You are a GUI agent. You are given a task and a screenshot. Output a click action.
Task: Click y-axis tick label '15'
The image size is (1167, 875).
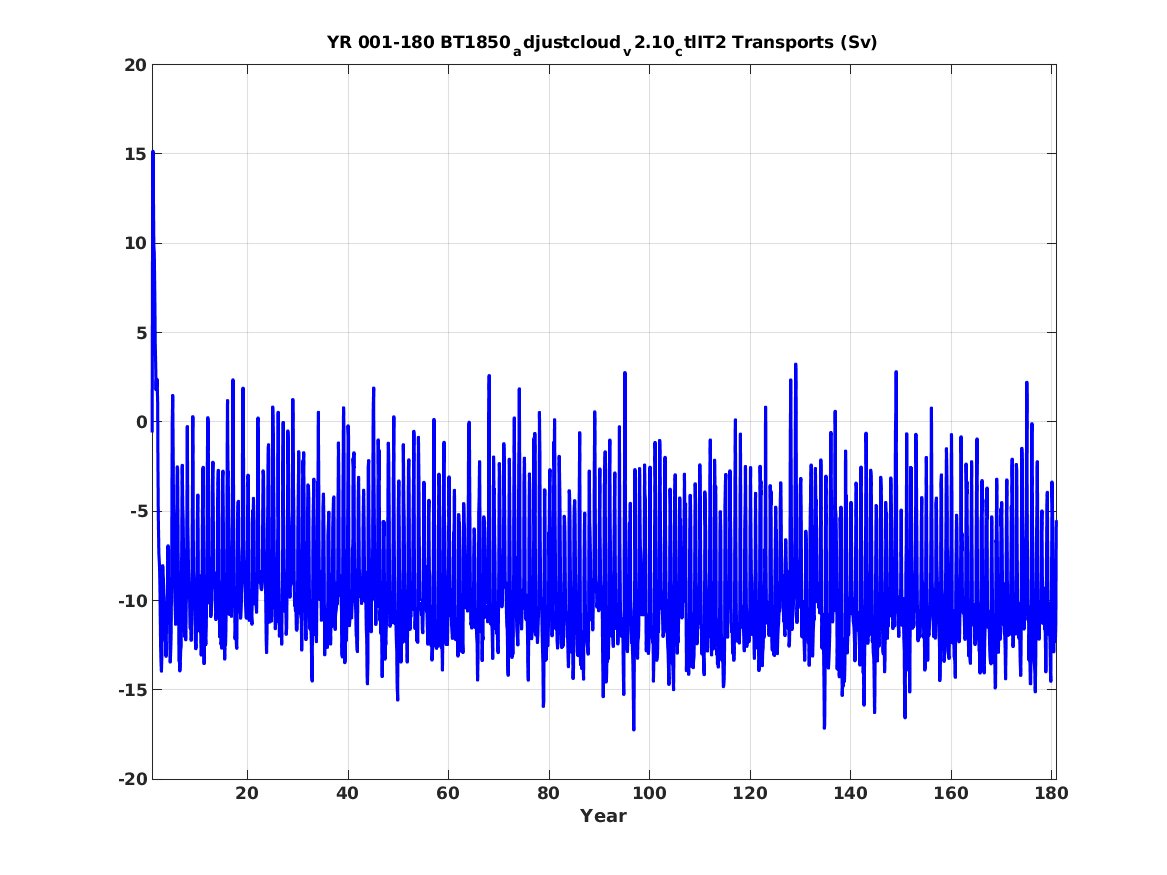point(135,155)
